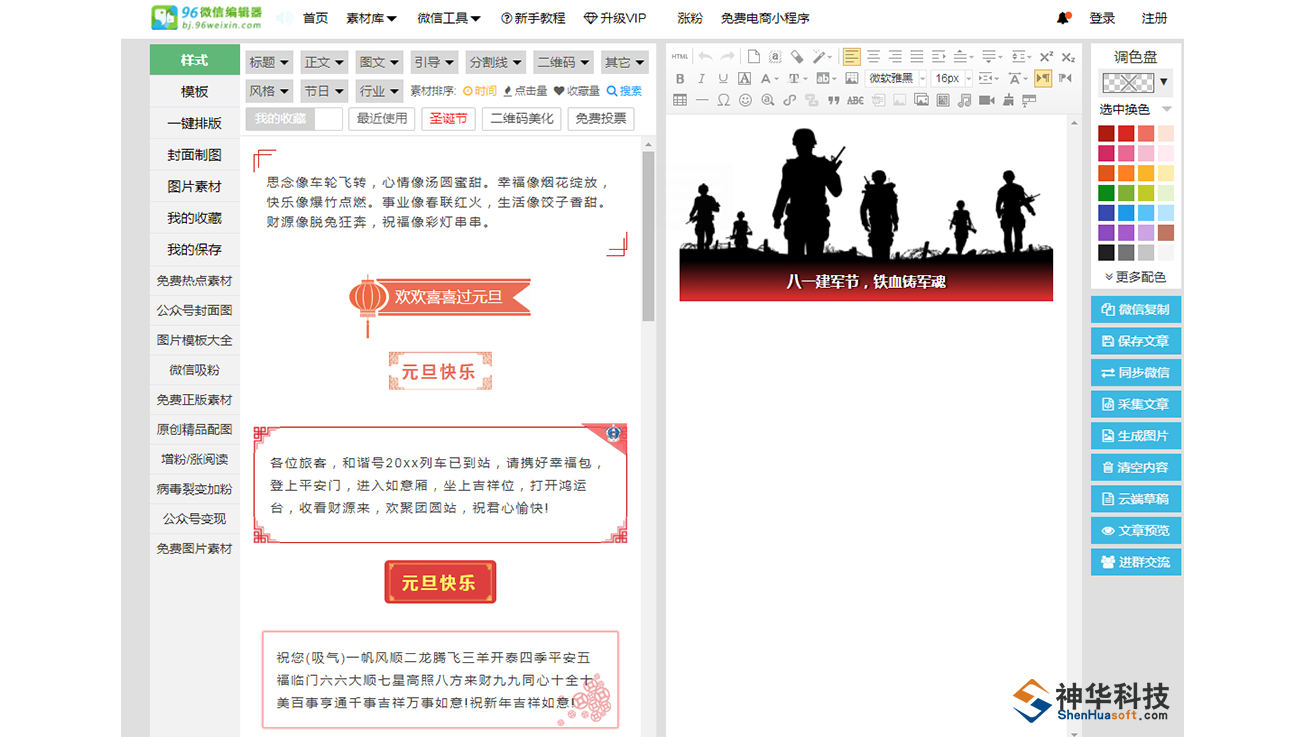Screen dimensions: 1306x737
Task: Apply subscript formatting
Action: [1068, 57]
